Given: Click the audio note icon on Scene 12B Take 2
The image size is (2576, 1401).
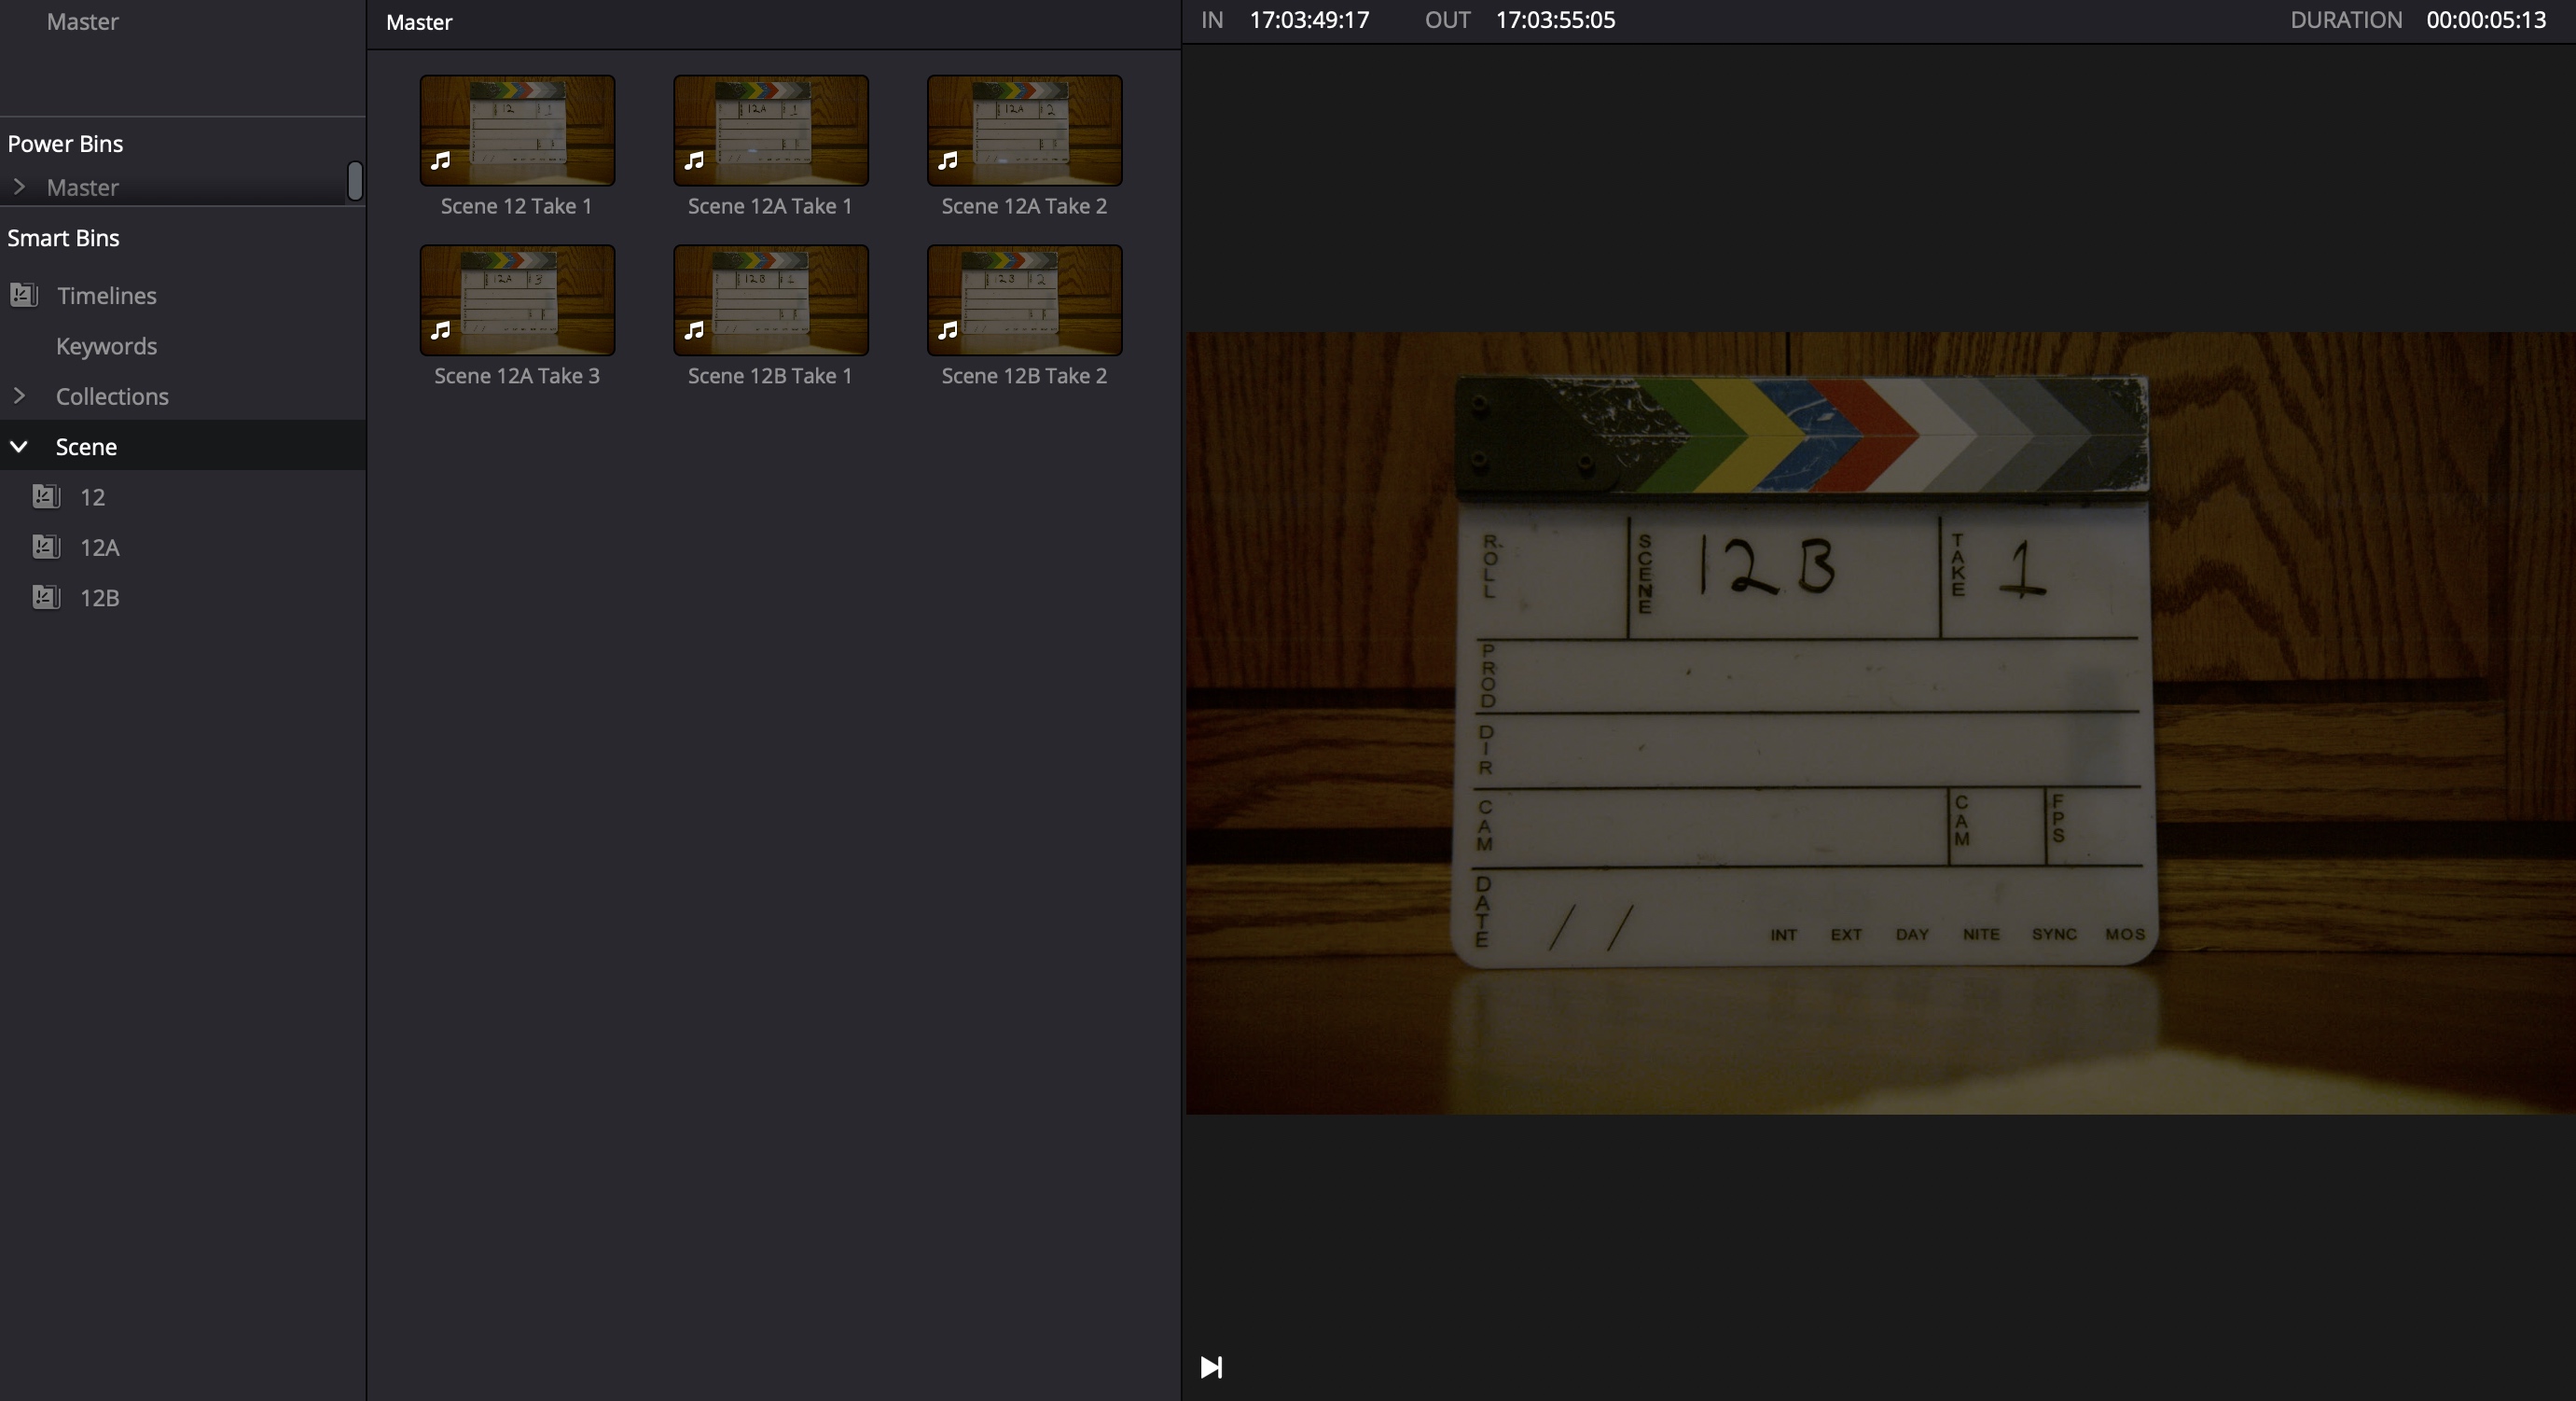Looking at the screenshot, I should click(x=949, y=330).
